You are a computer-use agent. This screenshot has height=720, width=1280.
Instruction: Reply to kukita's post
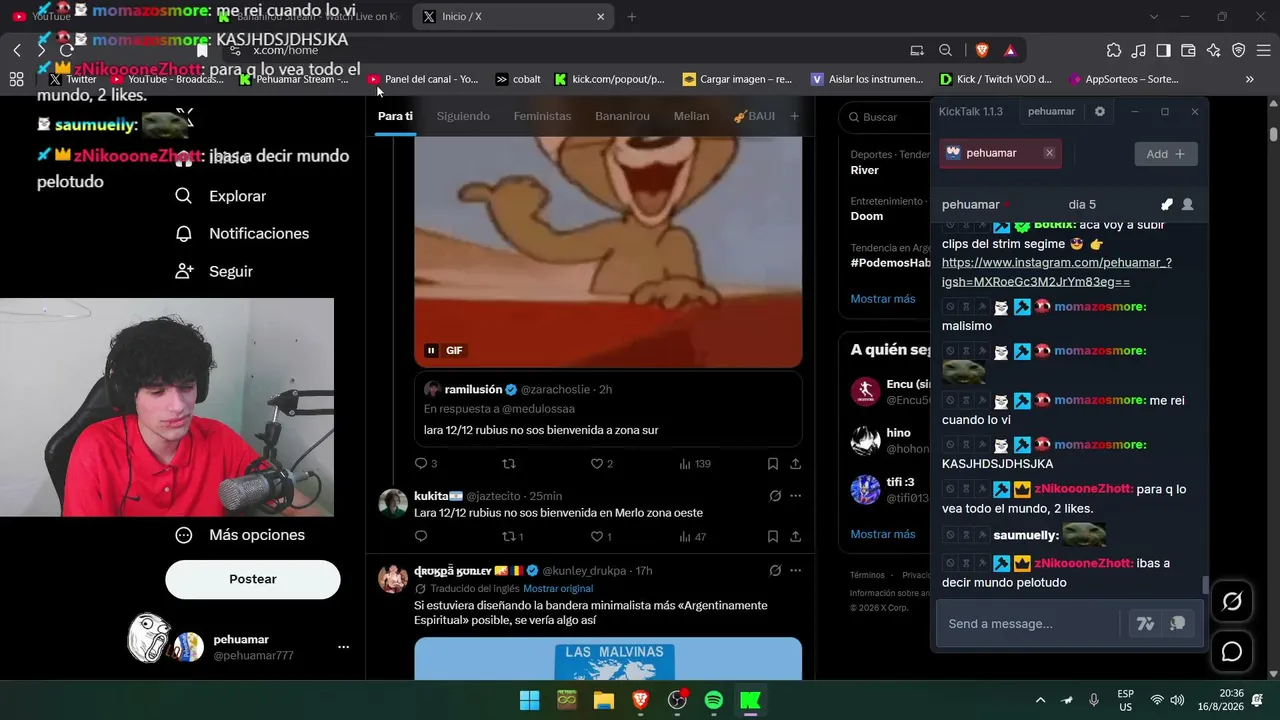pos(421,537)
